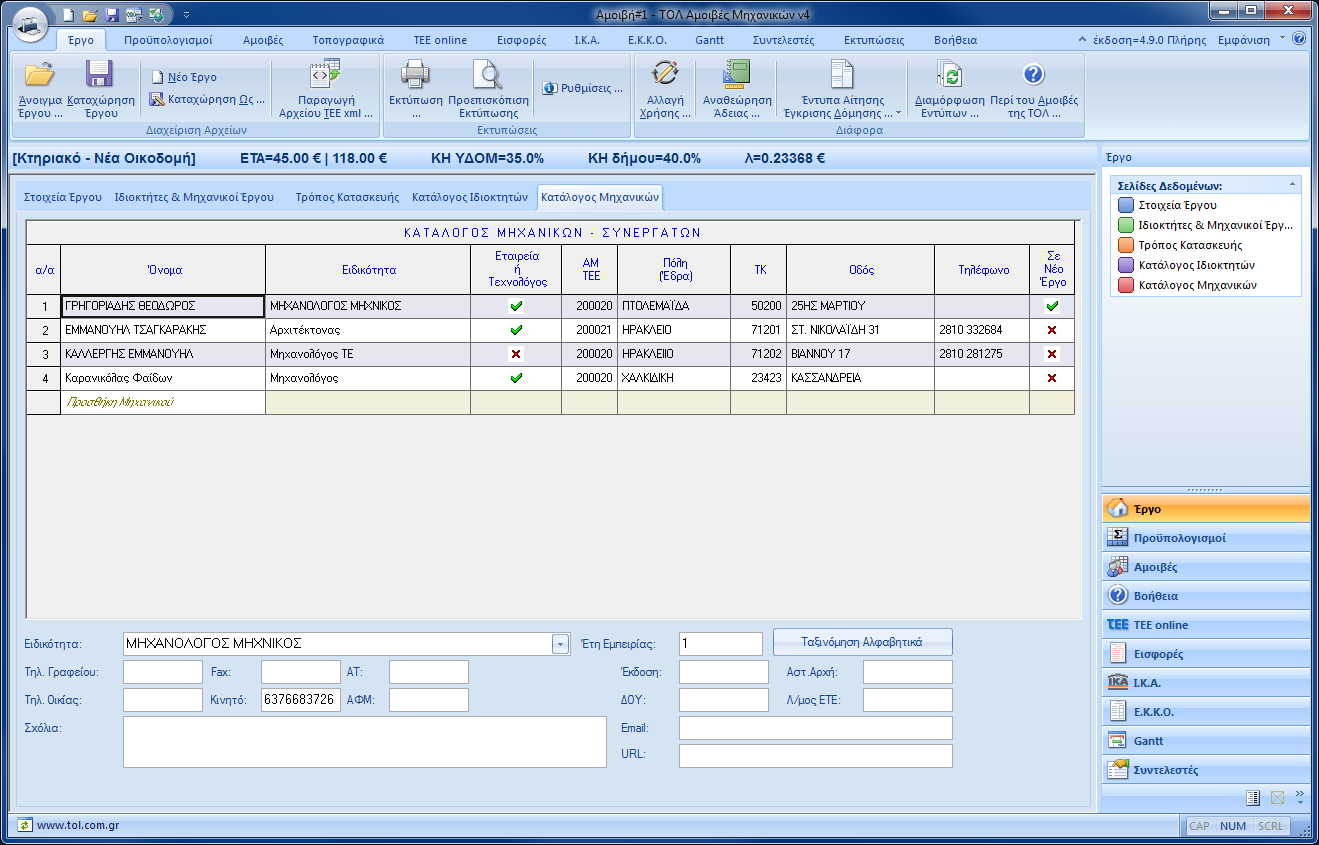The image size is (1319, 845).
Task: Click the quick access save diskette icon
Action: tap(112, 14)
